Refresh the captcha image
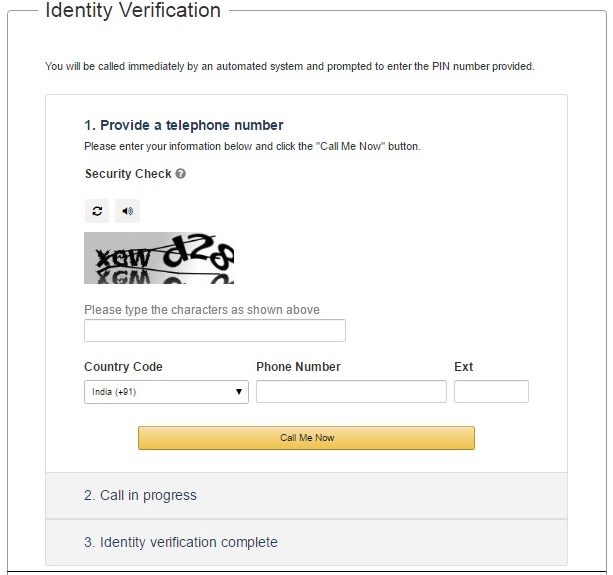The width and height of the screenshot is (613, 575). [x=97, y=211]
